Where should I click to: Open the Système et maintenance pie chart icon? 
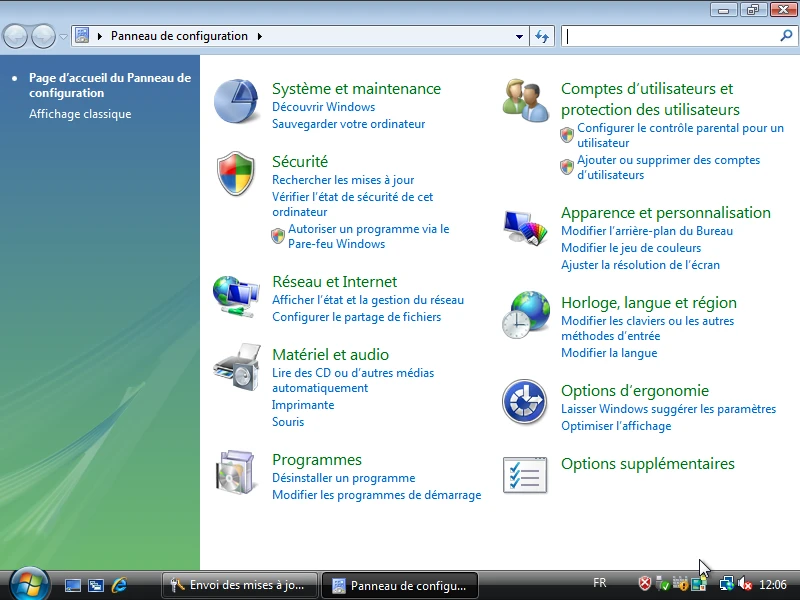[236, 101]
